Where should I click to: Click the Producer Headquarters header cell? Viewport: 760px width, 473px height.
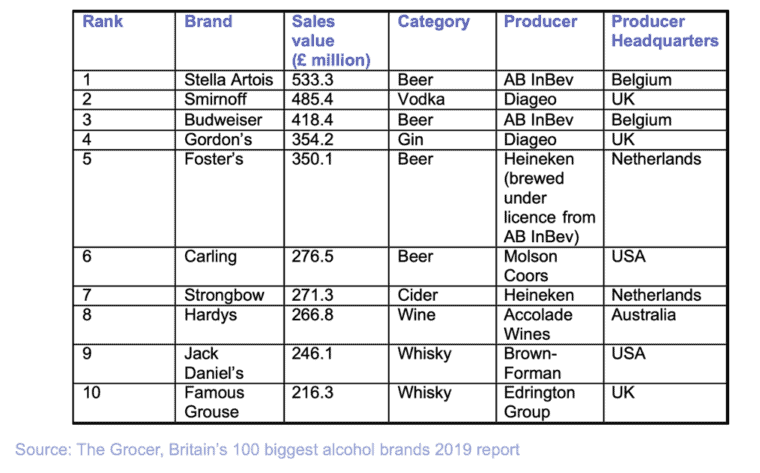click(665, 31)
